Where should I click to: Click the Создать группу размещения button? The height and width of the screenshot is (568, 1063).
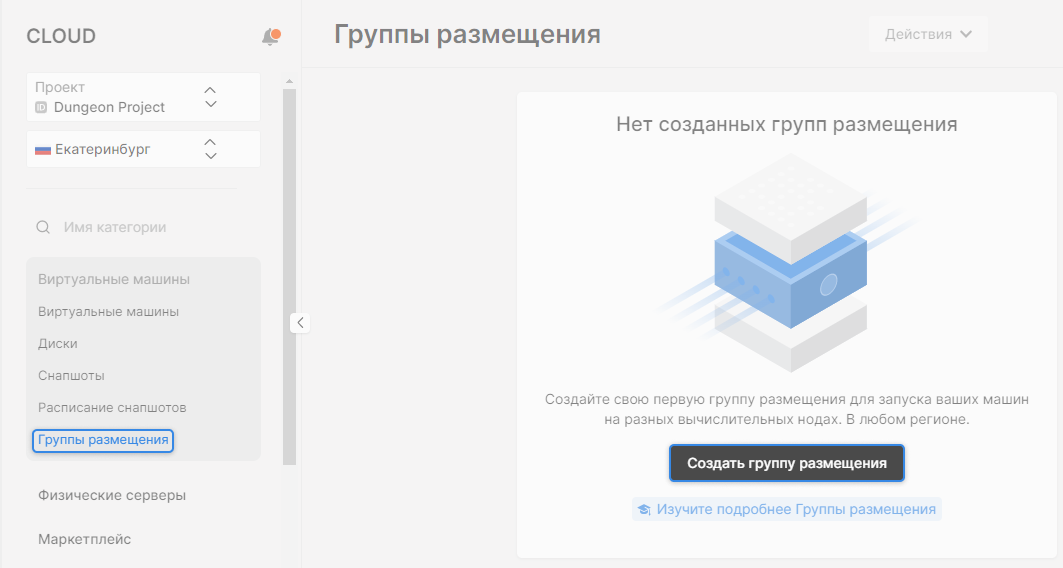tap(786, 463)
